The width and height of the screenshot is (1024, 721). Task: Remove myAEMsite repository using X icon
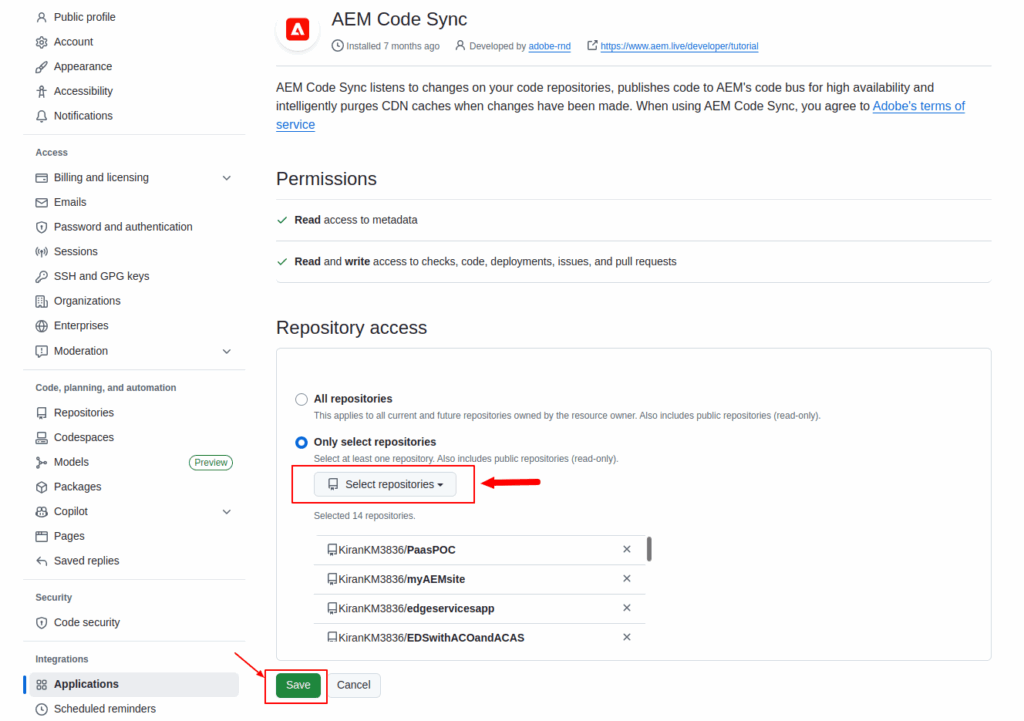point(627,579)
